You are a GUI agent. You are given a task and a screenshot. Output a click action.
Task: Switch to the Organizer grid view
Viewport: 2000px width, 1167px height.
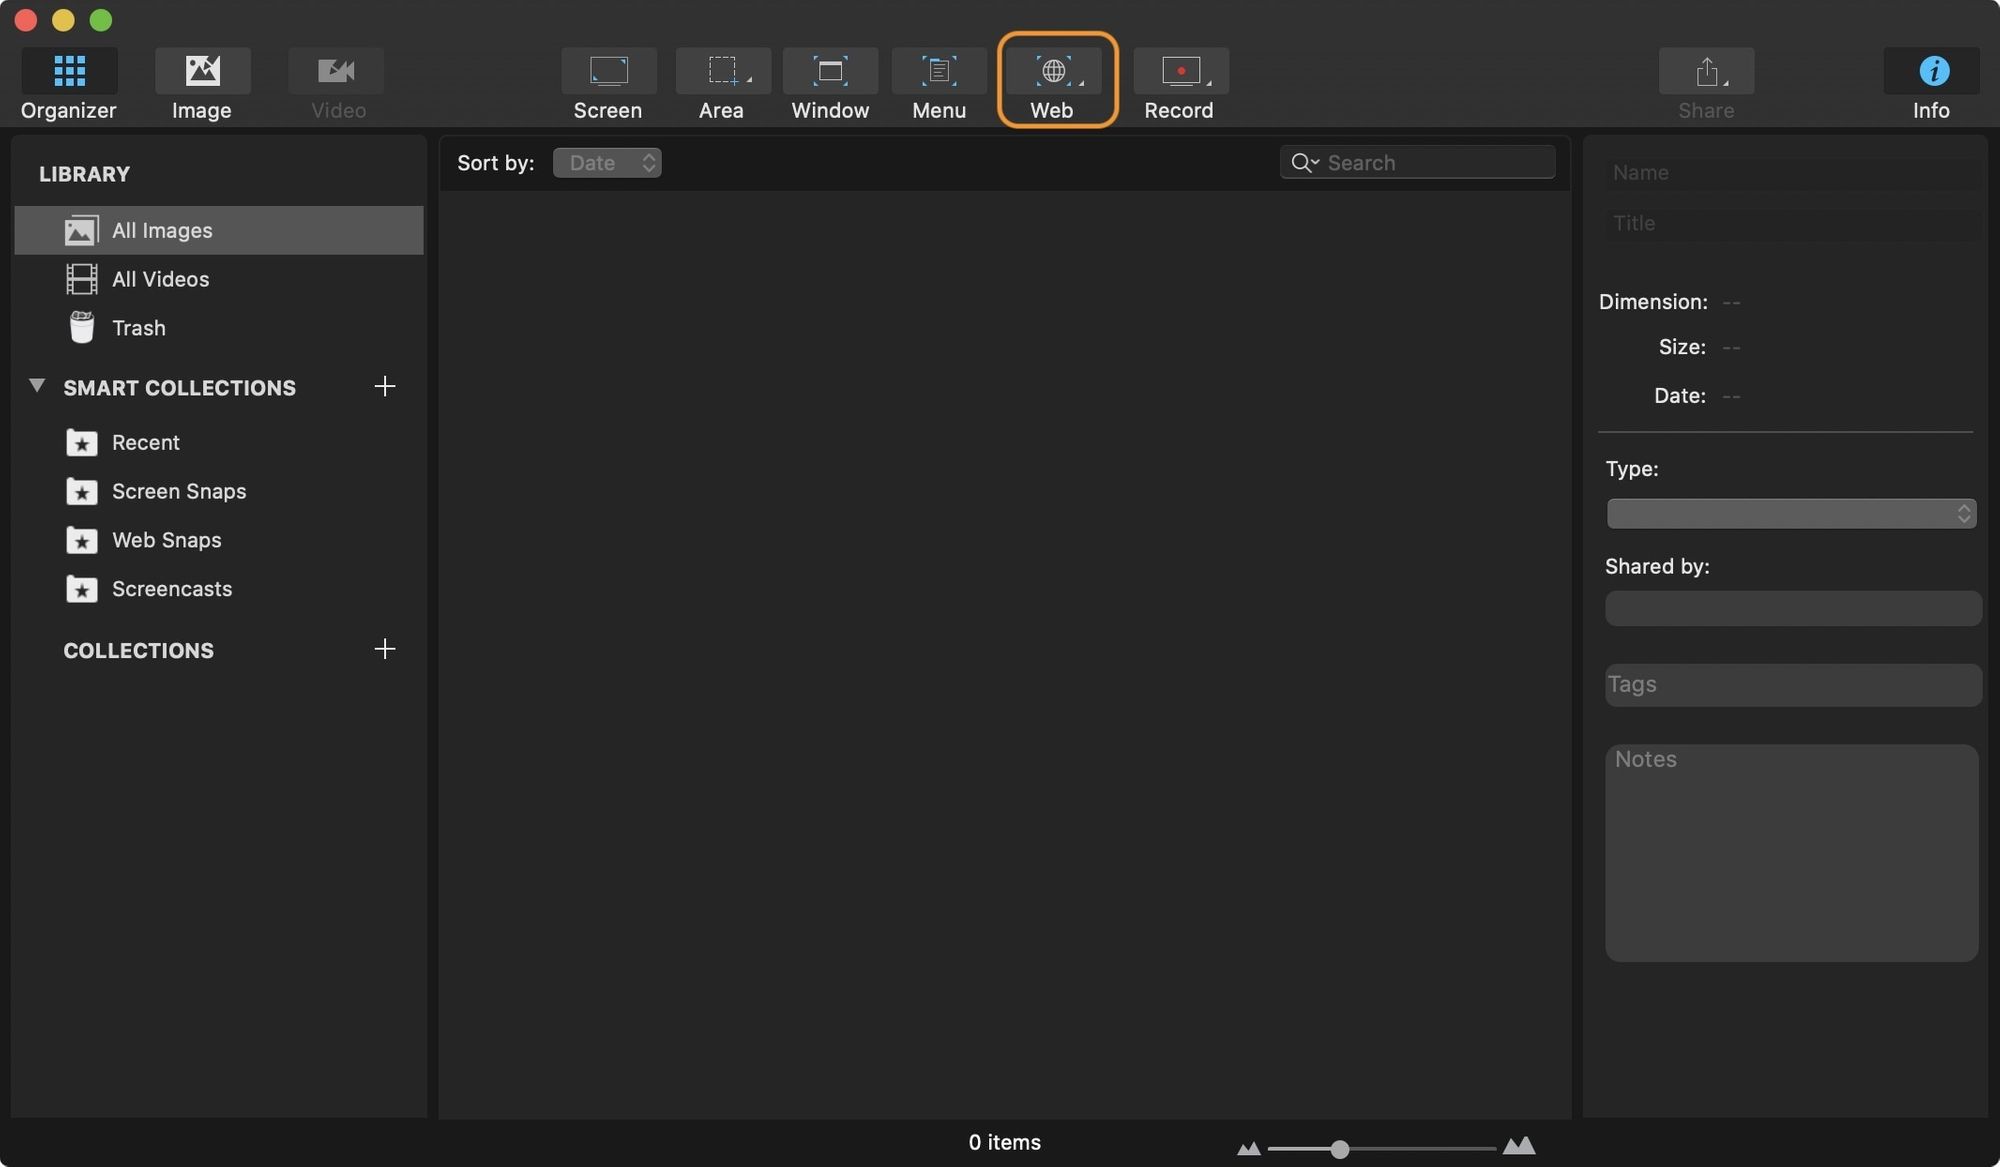click(69, 71)
